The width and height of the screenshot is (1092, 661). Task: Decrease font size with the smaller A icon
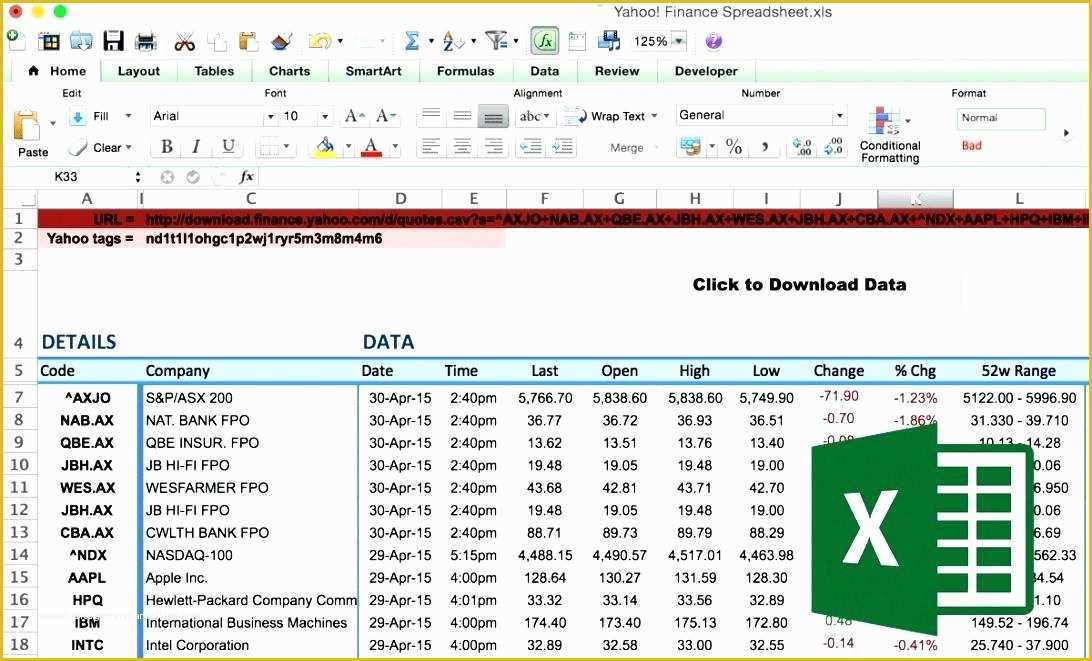[x=385, y=116]
